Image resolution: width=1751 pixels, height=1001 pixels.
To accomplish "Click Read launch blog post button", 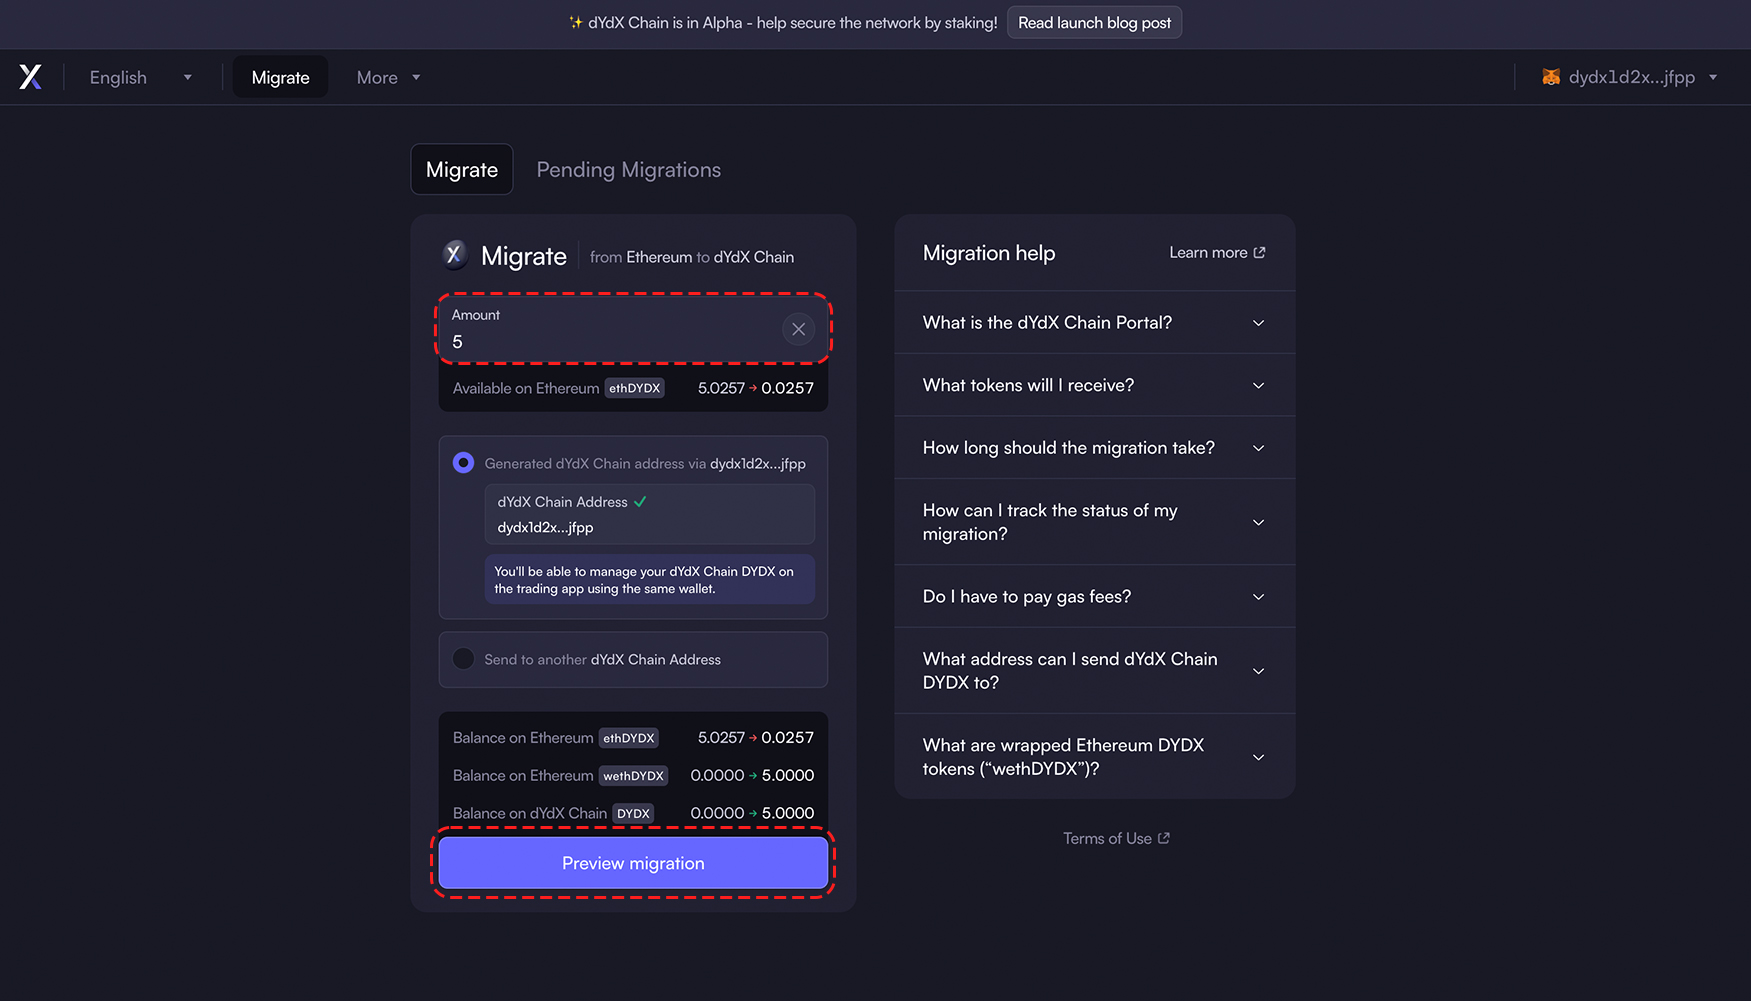I will pyautogui.click(x=1094, y=22).
